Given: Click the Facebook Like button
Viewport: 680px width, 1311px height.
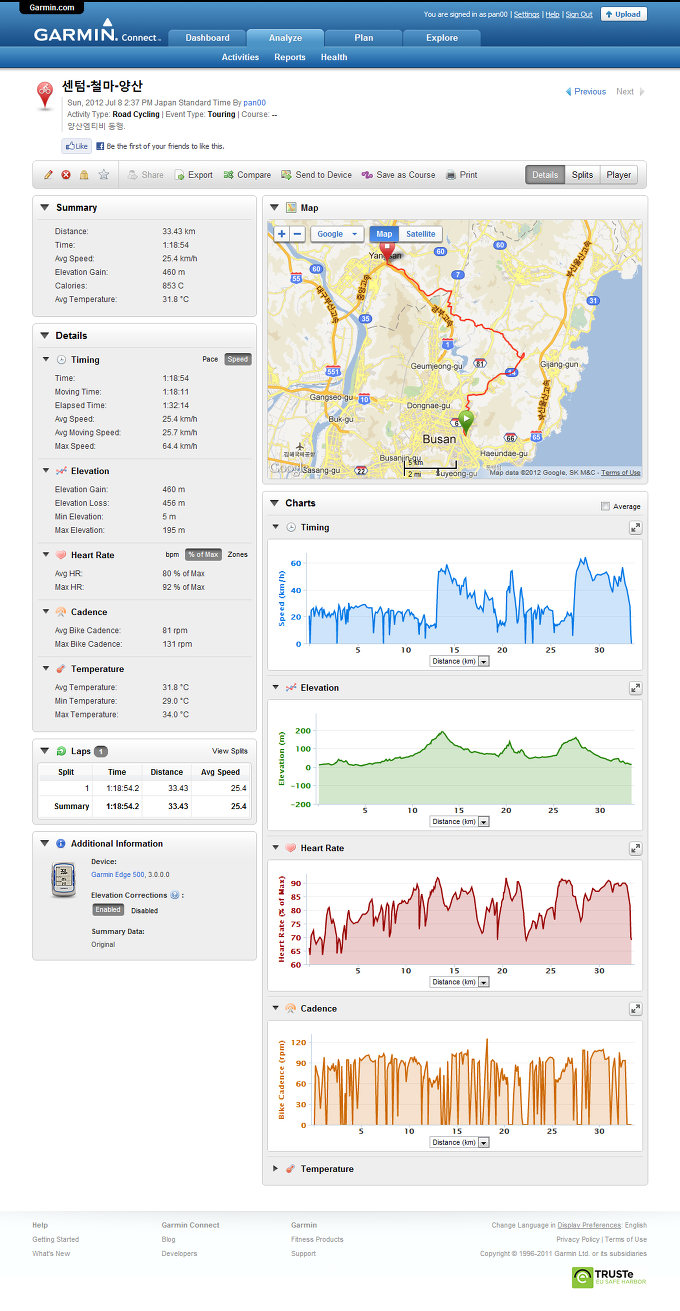Looking at the screenshot, I should tap(76, 146).
